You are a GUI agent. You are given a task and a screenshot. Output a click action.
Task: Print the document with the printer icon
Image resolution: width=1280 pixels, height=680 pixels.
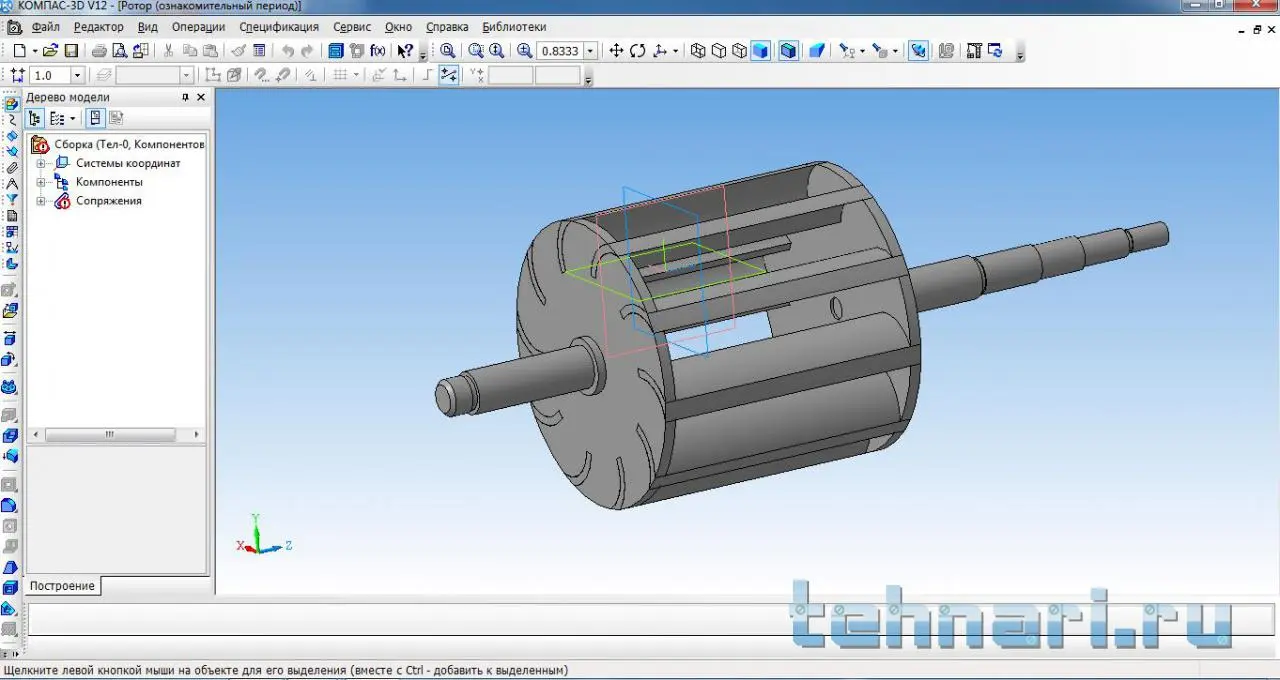99,50
